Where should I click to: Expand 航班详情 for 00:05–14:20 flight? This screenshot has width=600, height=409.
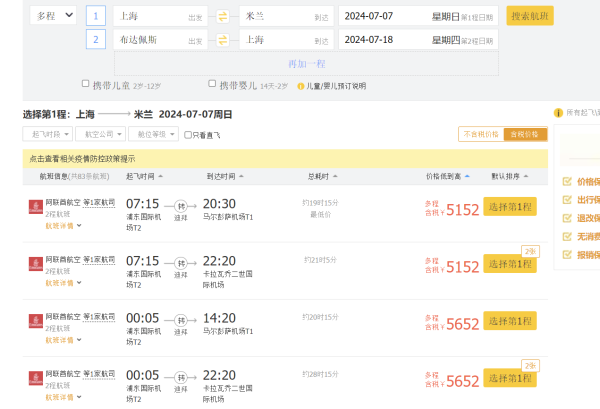(x=64, y=340)
